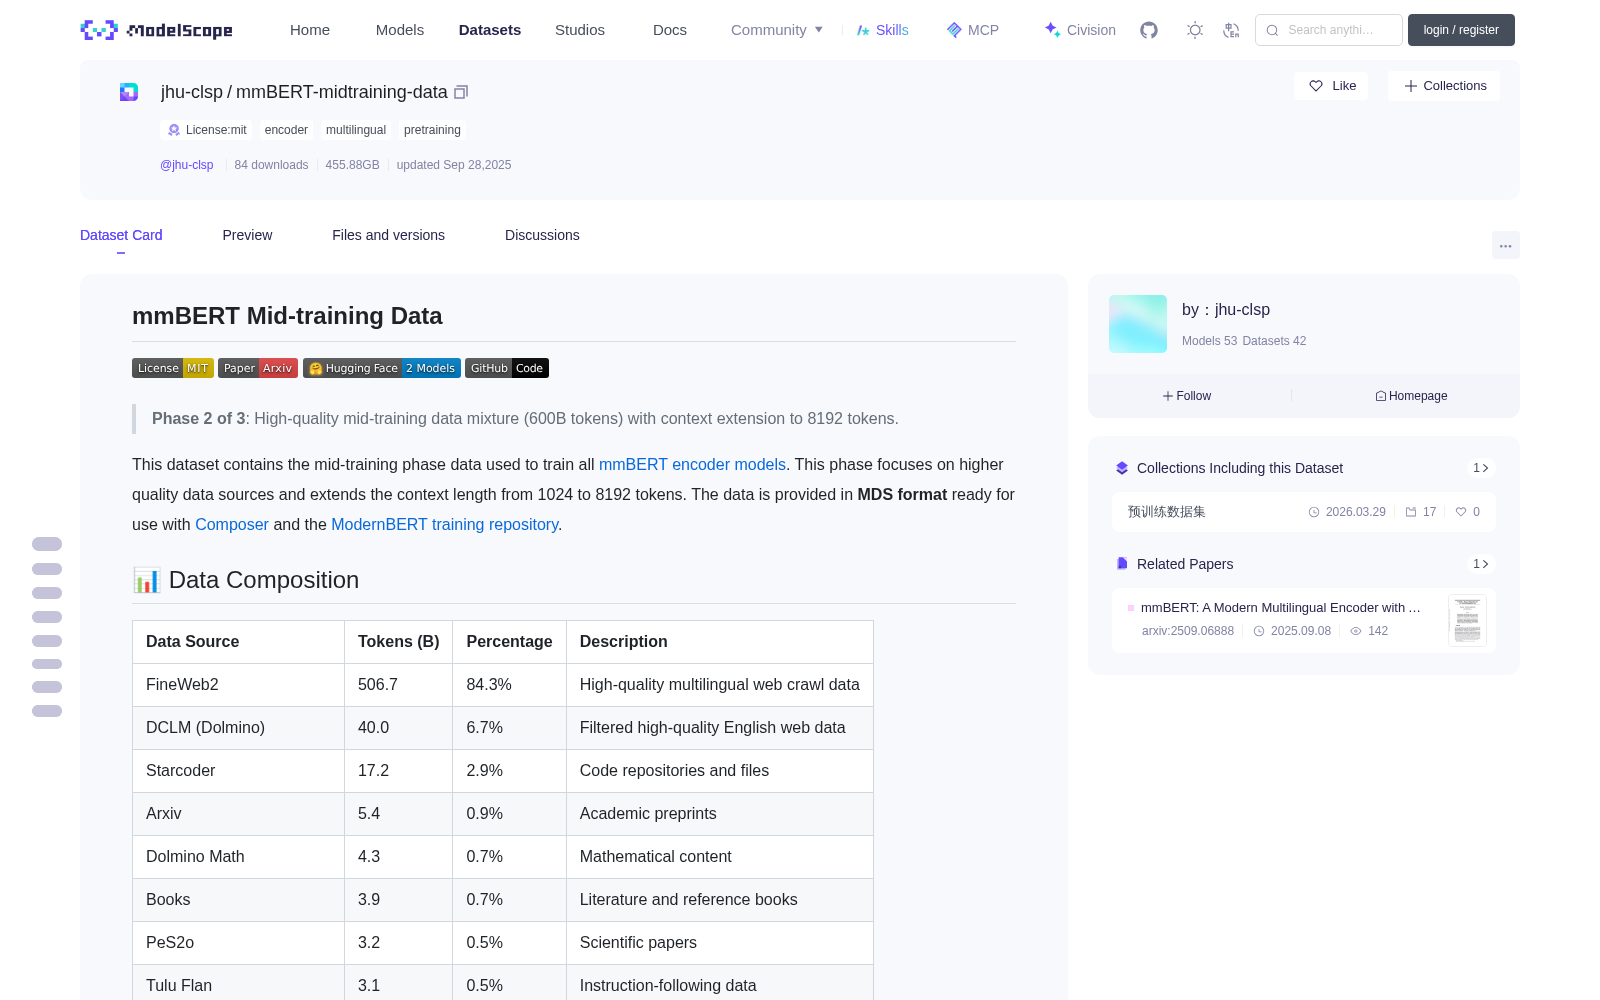Click the DCLM (Dolmino) table cell

pos(239,728)
